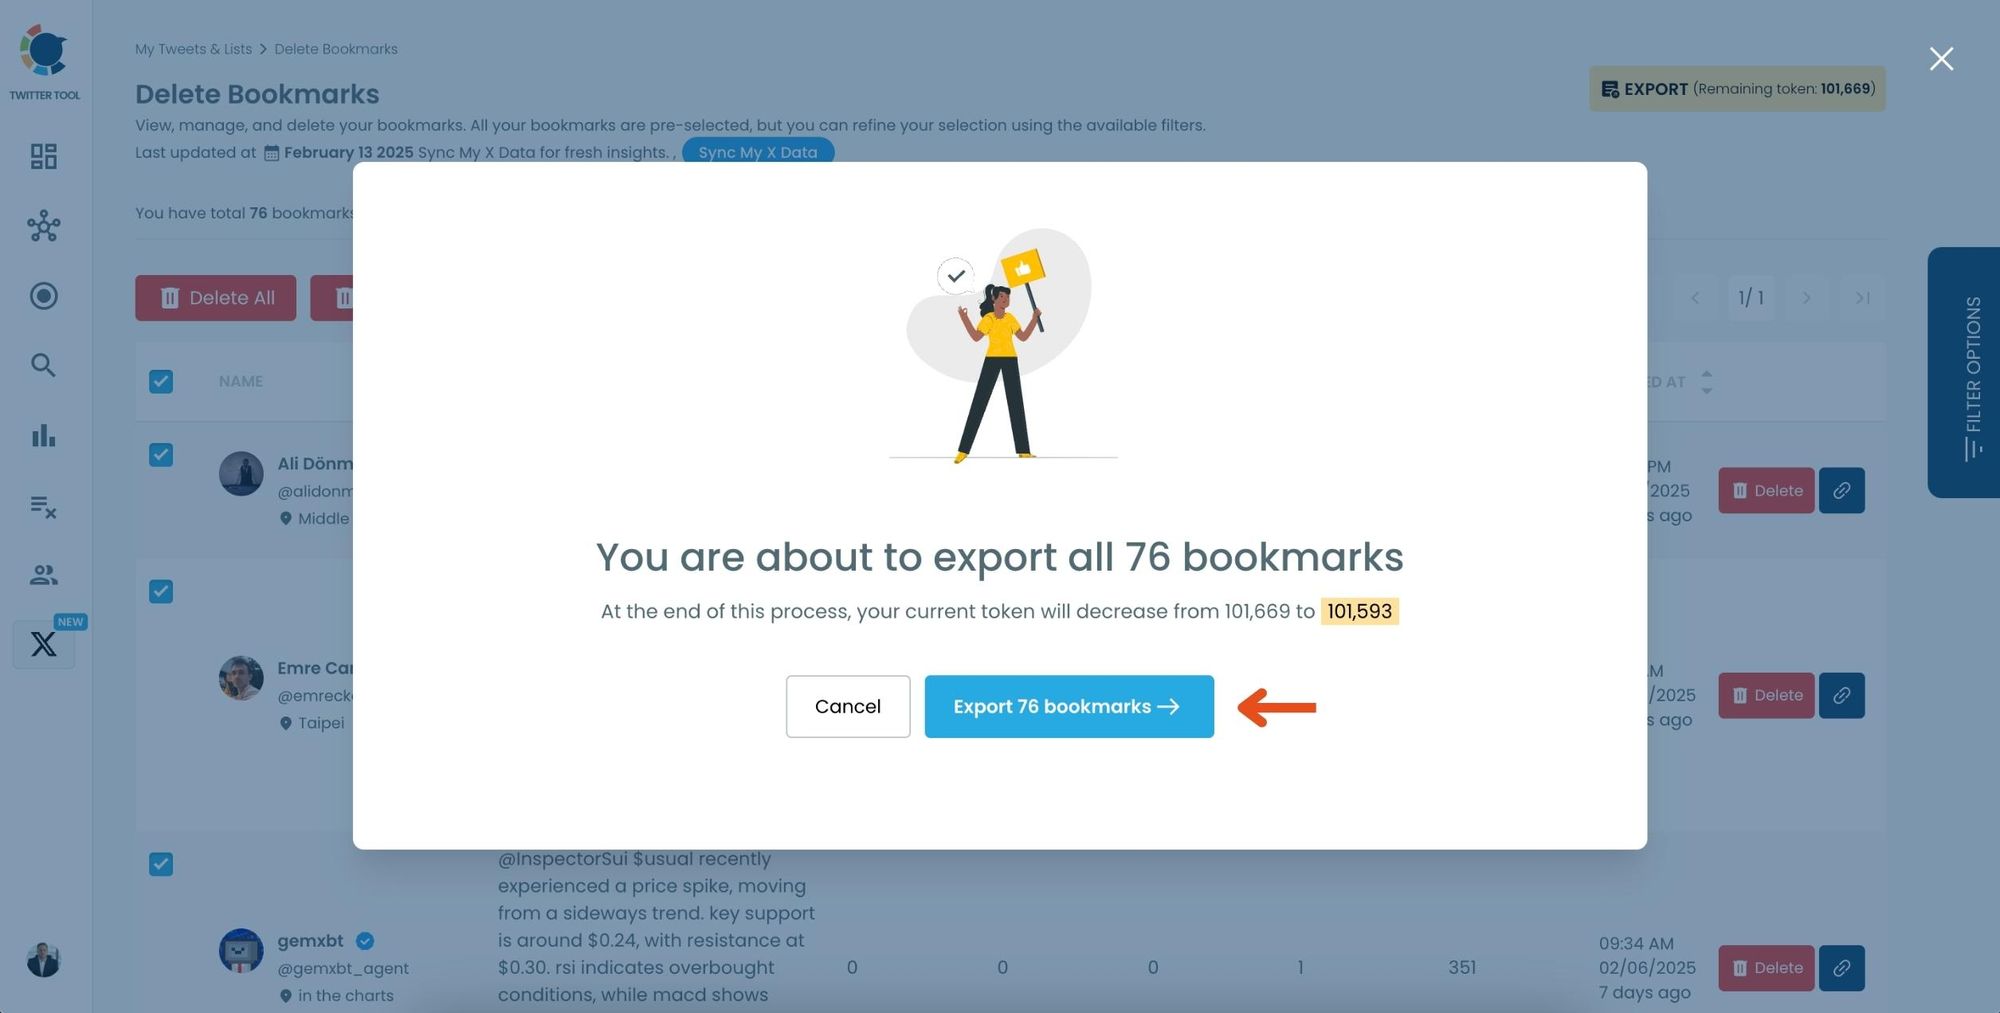This screenshot has height=1013, width=2000.
Task: Open the new X feature in sidebar
Action: (43, 644)
